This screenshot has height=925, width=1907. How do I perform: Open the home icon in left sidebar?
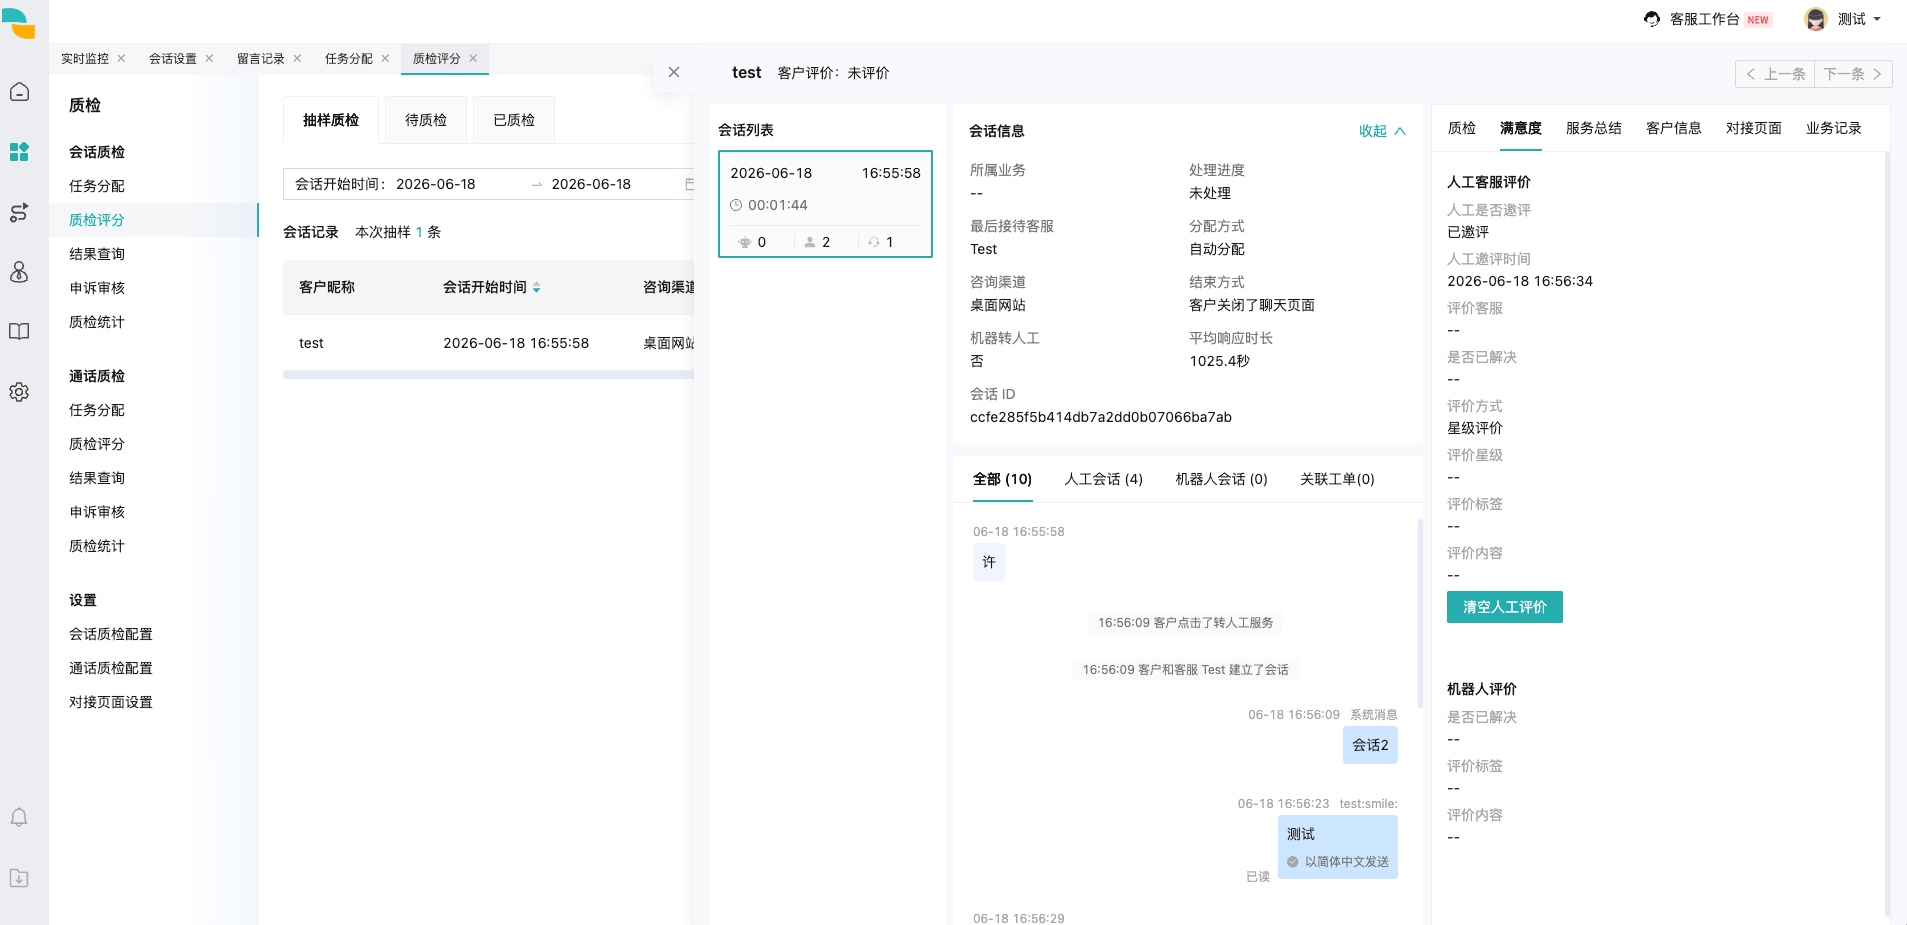coord(19,92)
